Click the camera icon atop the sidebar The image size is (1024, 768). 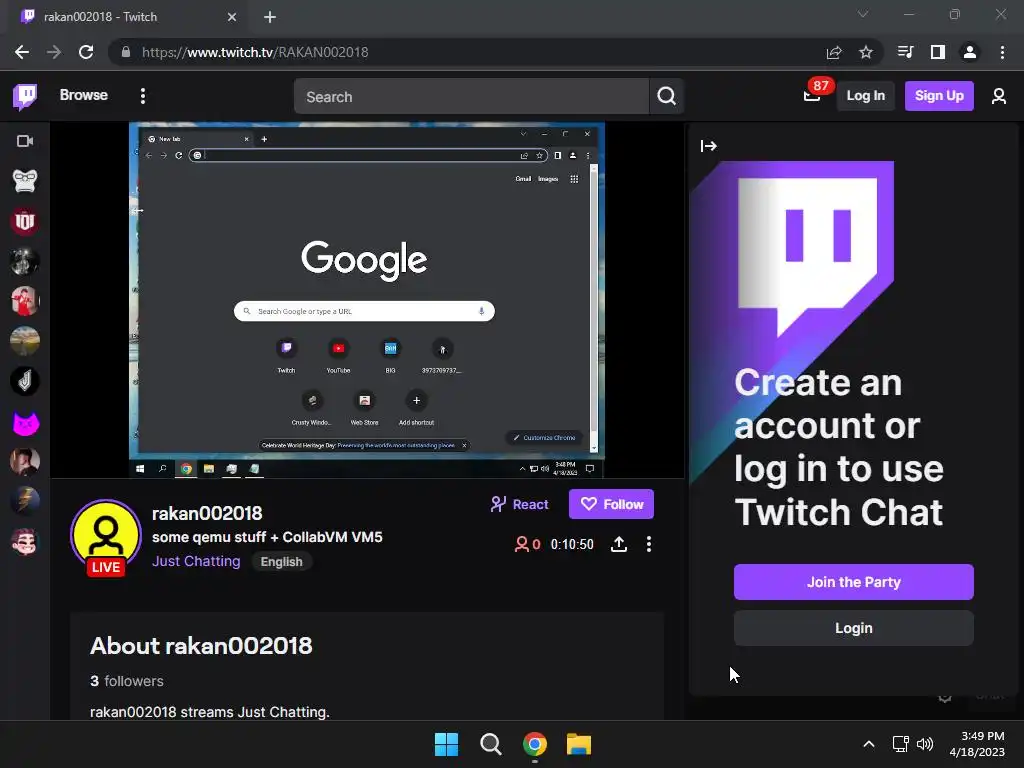tap(25, 141)
